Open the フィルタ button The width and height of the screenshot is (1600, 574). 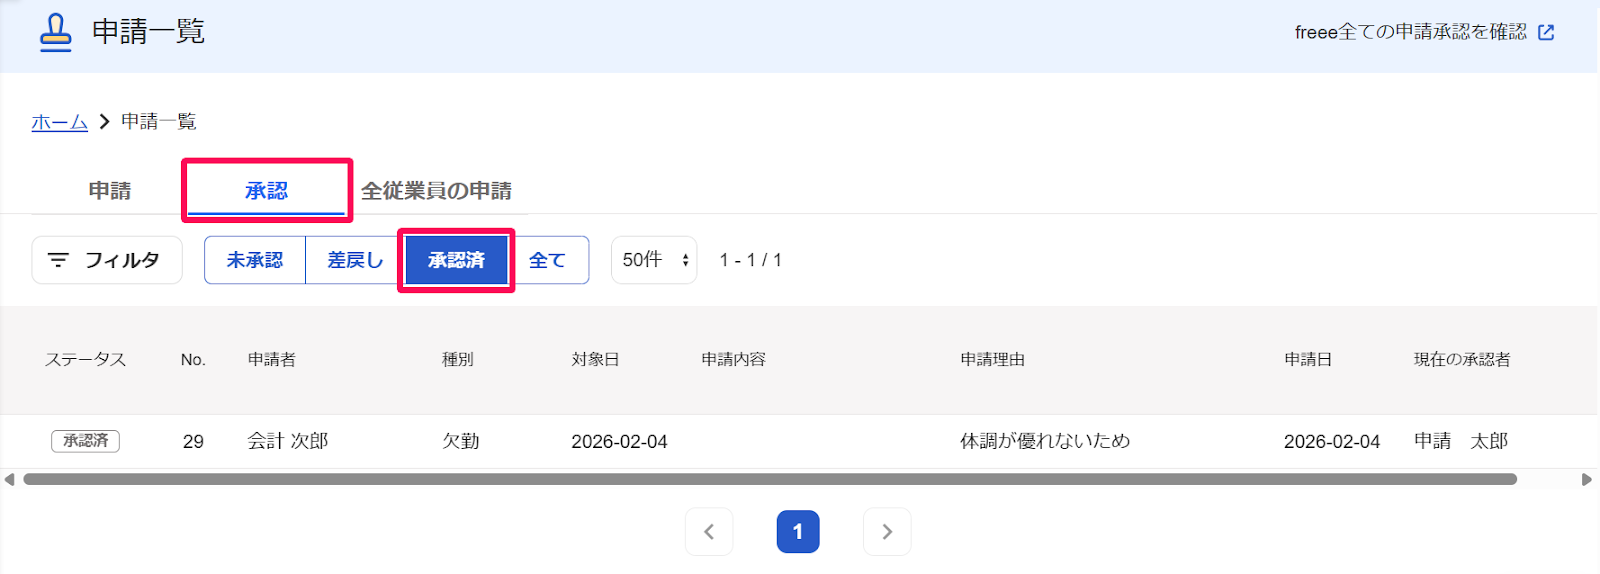point(107,260)
